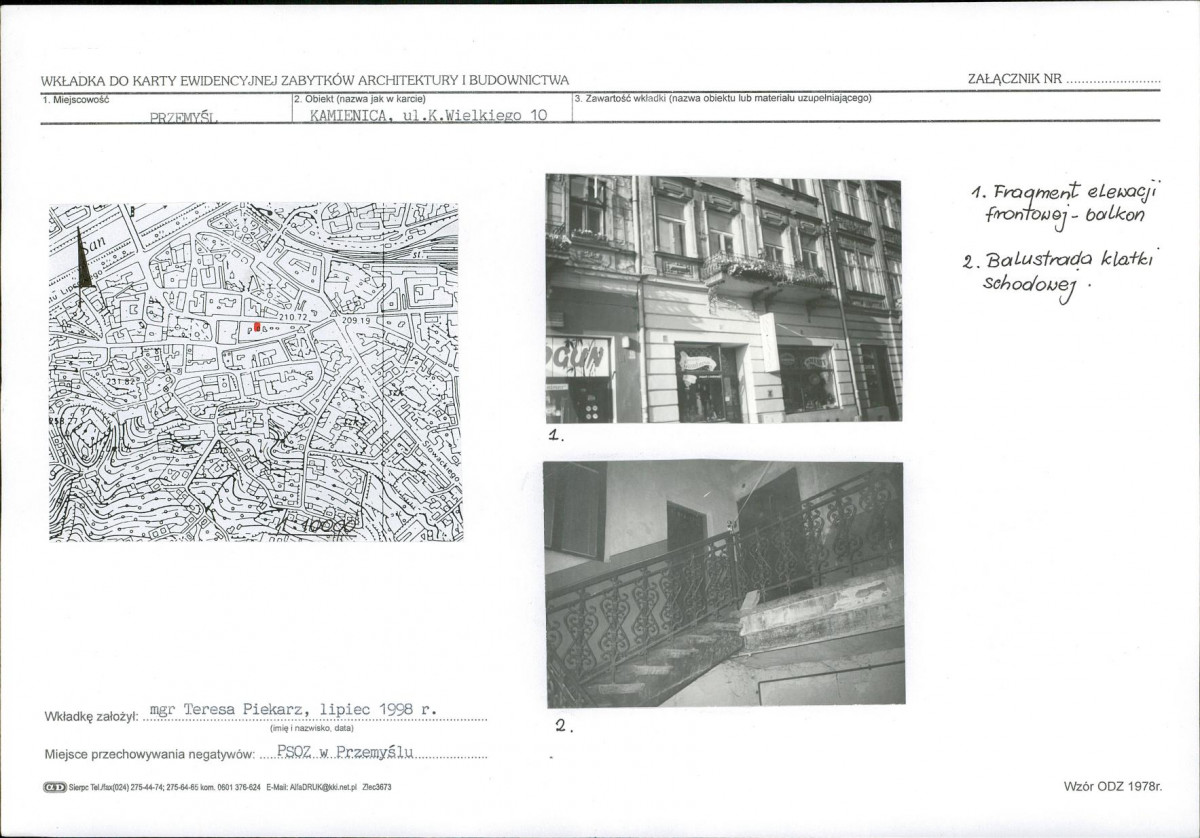Click the handwritten note Fragment elewacji frontowej

1064,203
